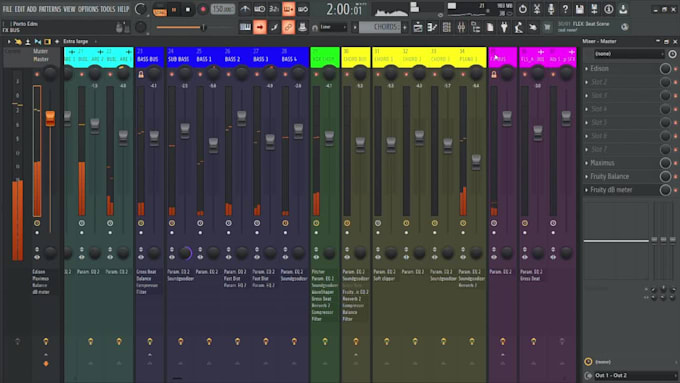Open the browser tree icon

tap(476, 27)
